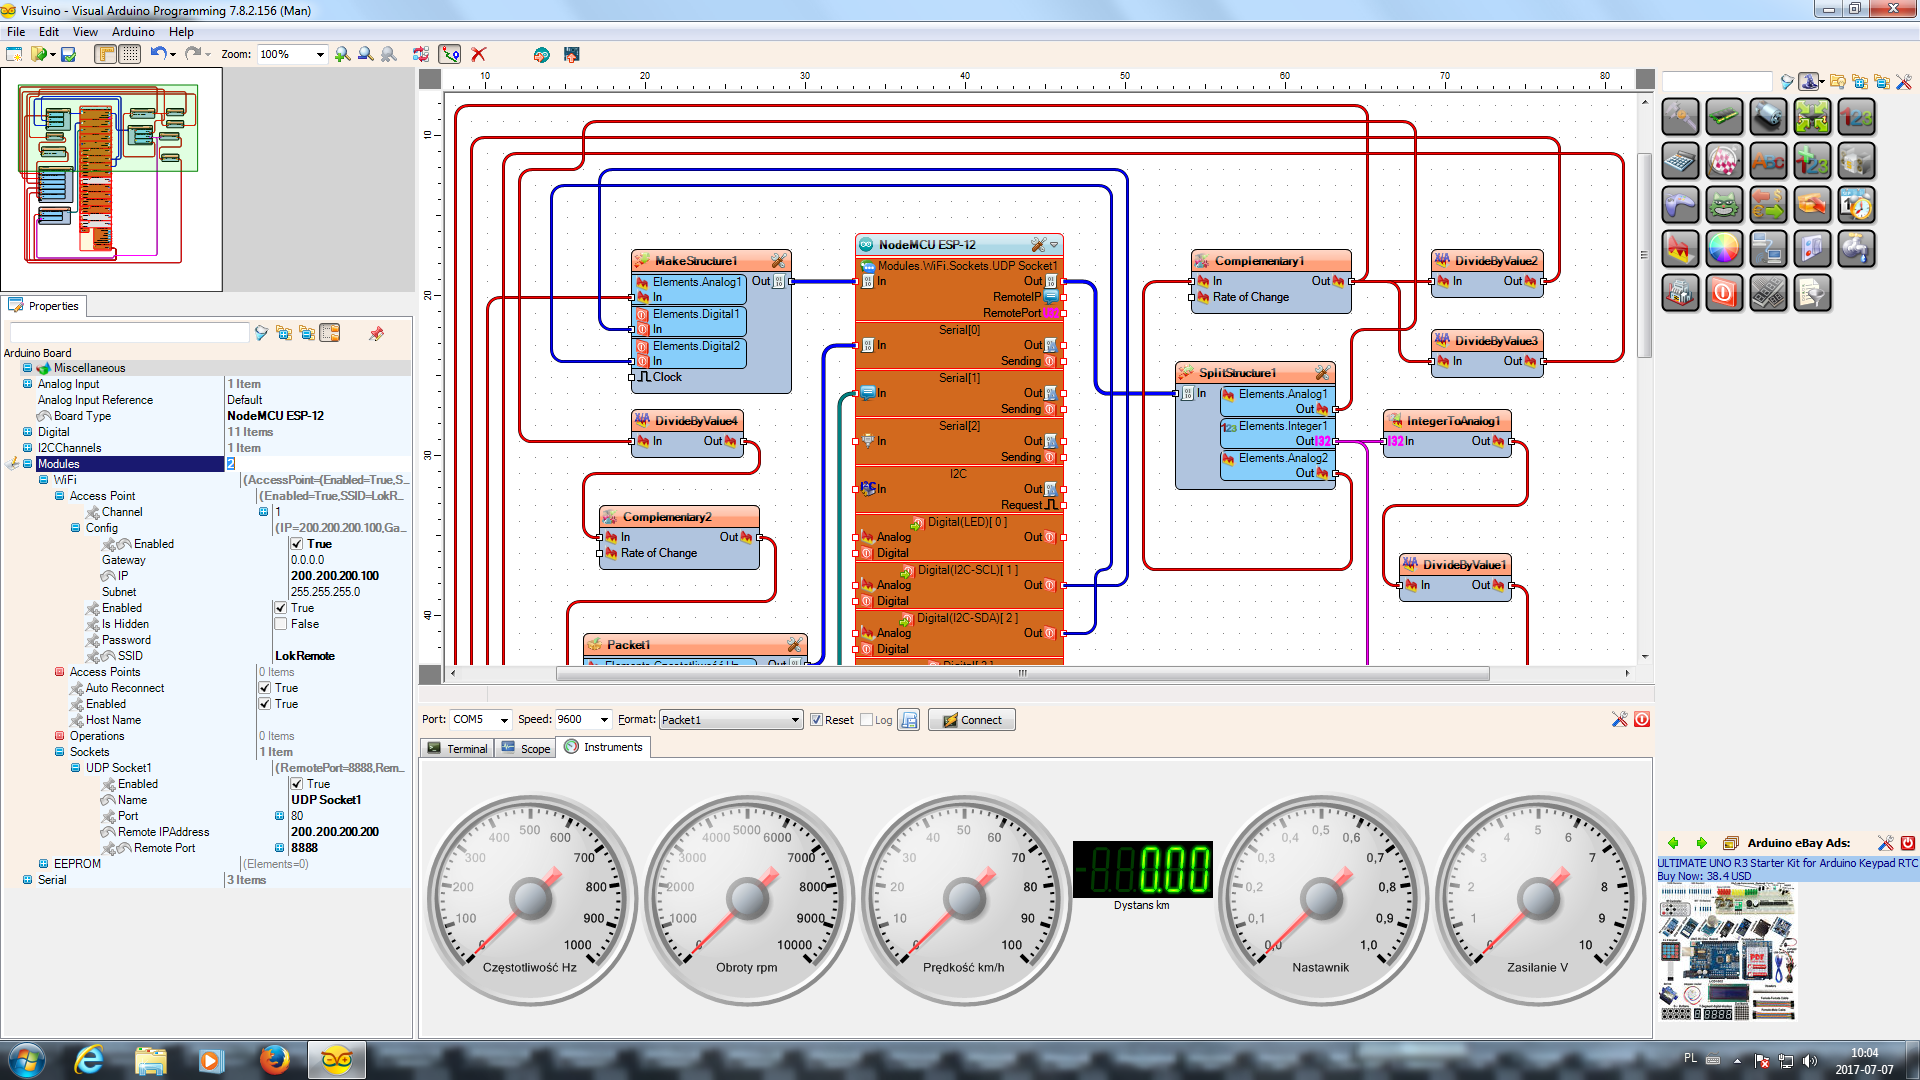Collapse the UDP Socket1 tree node
Screen dimensions: 1920x1080
click(75, 768)
